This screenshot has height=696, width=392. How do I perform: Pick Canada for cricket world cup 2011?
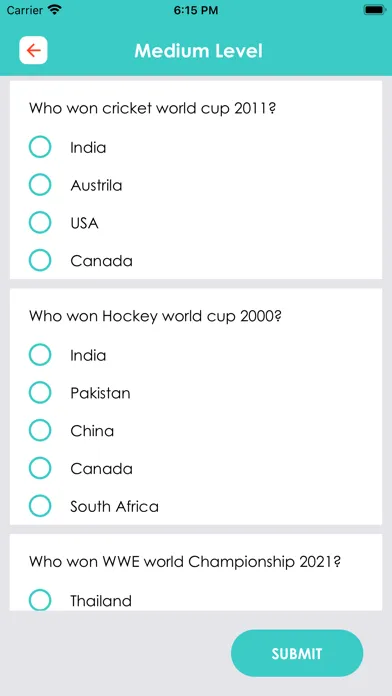tap(40, 260)
